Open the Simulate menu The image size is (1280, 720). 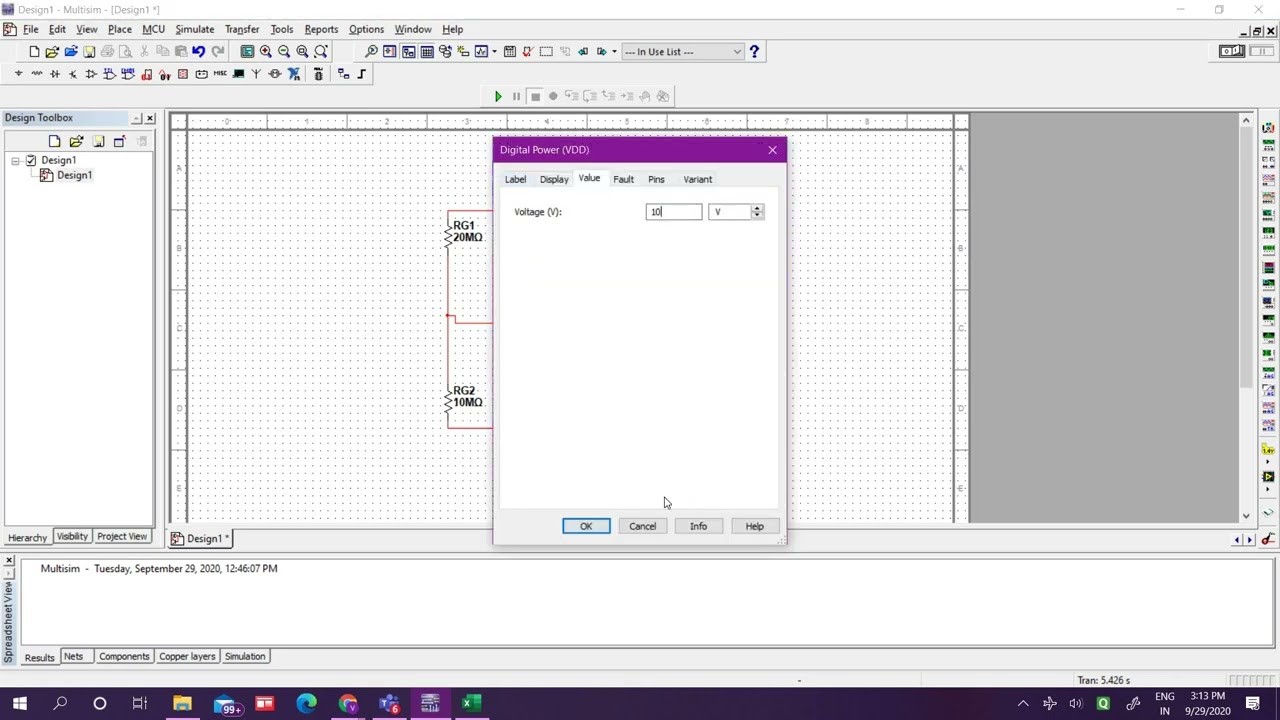click(x=195, y=29)
